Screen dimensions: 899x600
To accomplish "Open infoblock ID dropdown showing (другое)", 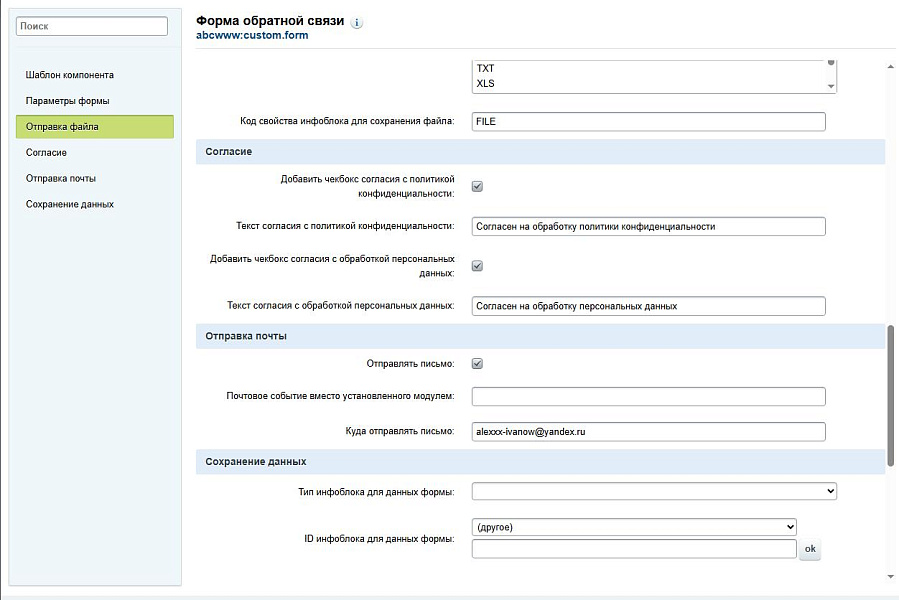I will click(x=633, y=527).
